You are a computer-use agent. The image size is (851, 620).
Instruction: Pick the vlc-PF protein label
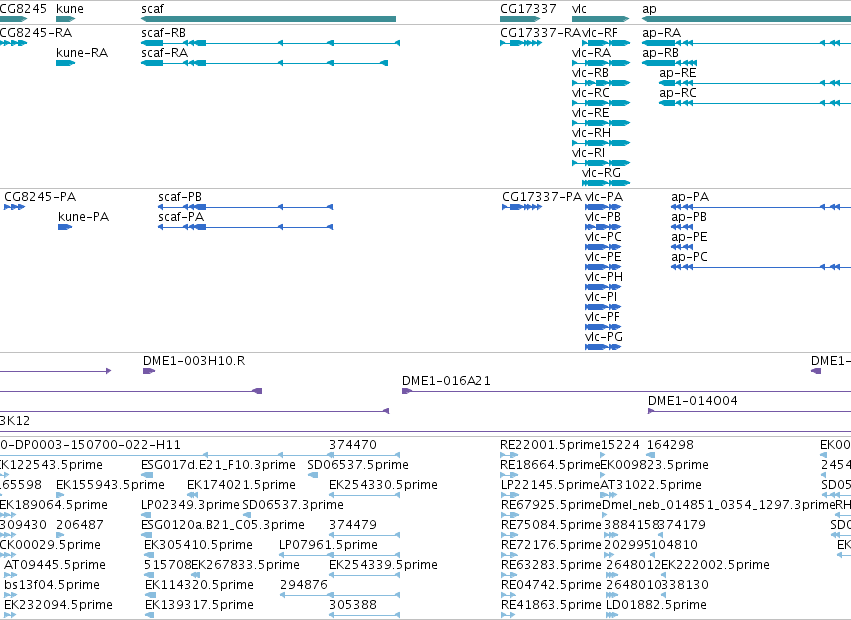pyautogui.click(x=602, y=317)
